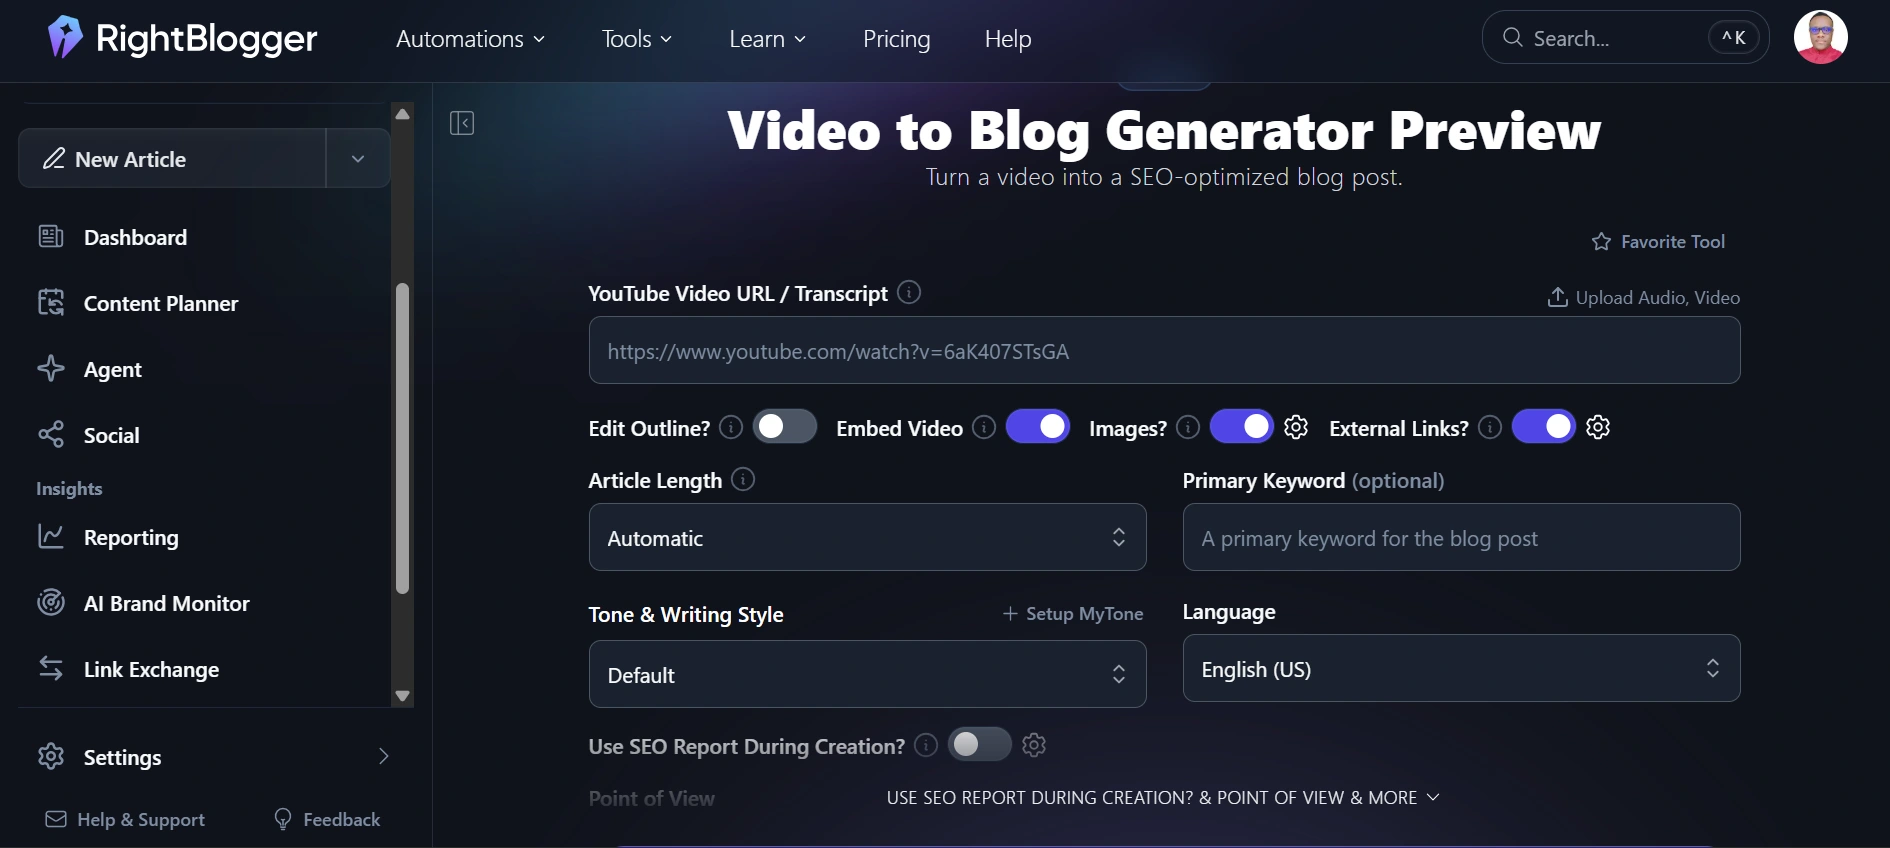Click the Embed Video info icon

[984, 428]
